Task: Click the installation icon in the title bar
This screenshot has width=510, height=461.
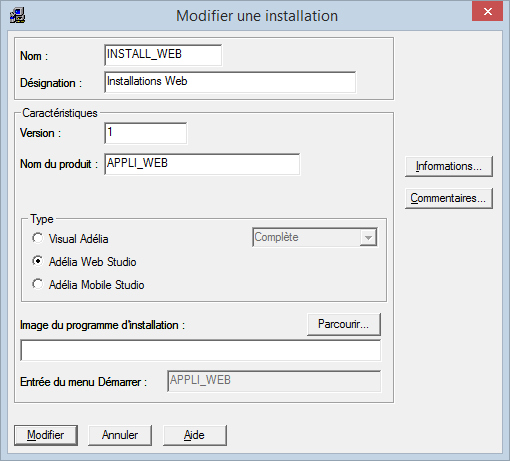Action: click(17, 15)
